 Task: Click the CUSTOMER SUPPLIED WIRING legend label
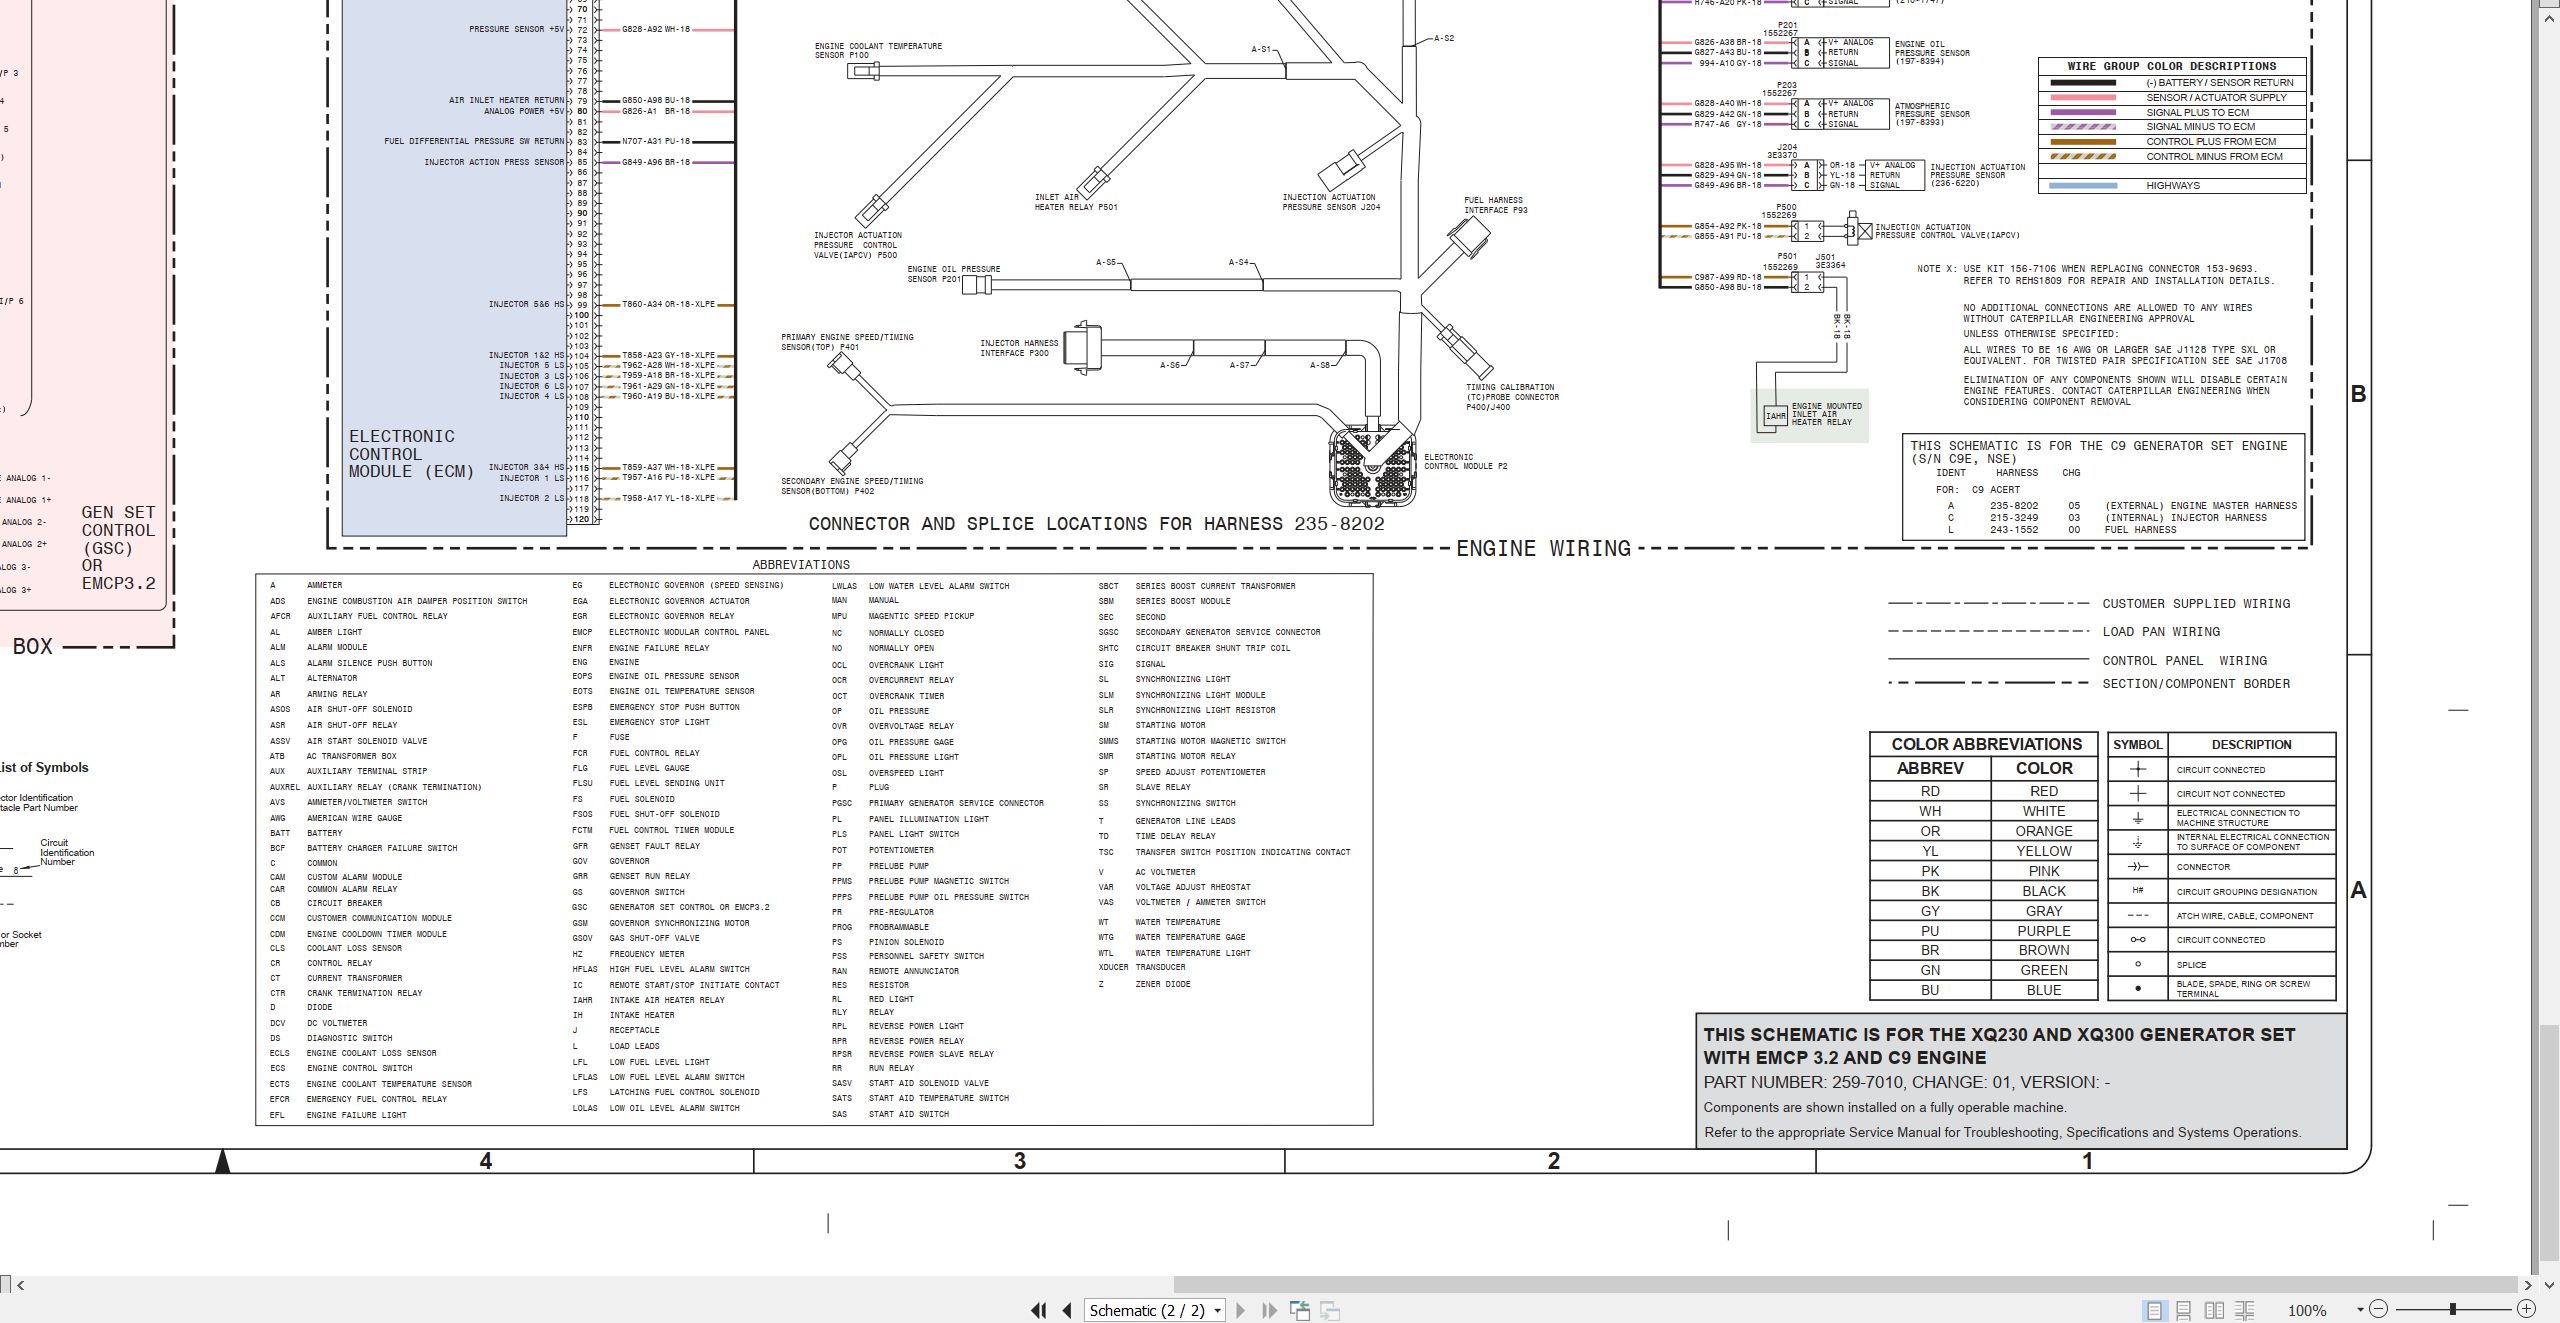pyautogui.click(x=2196, y=604)
